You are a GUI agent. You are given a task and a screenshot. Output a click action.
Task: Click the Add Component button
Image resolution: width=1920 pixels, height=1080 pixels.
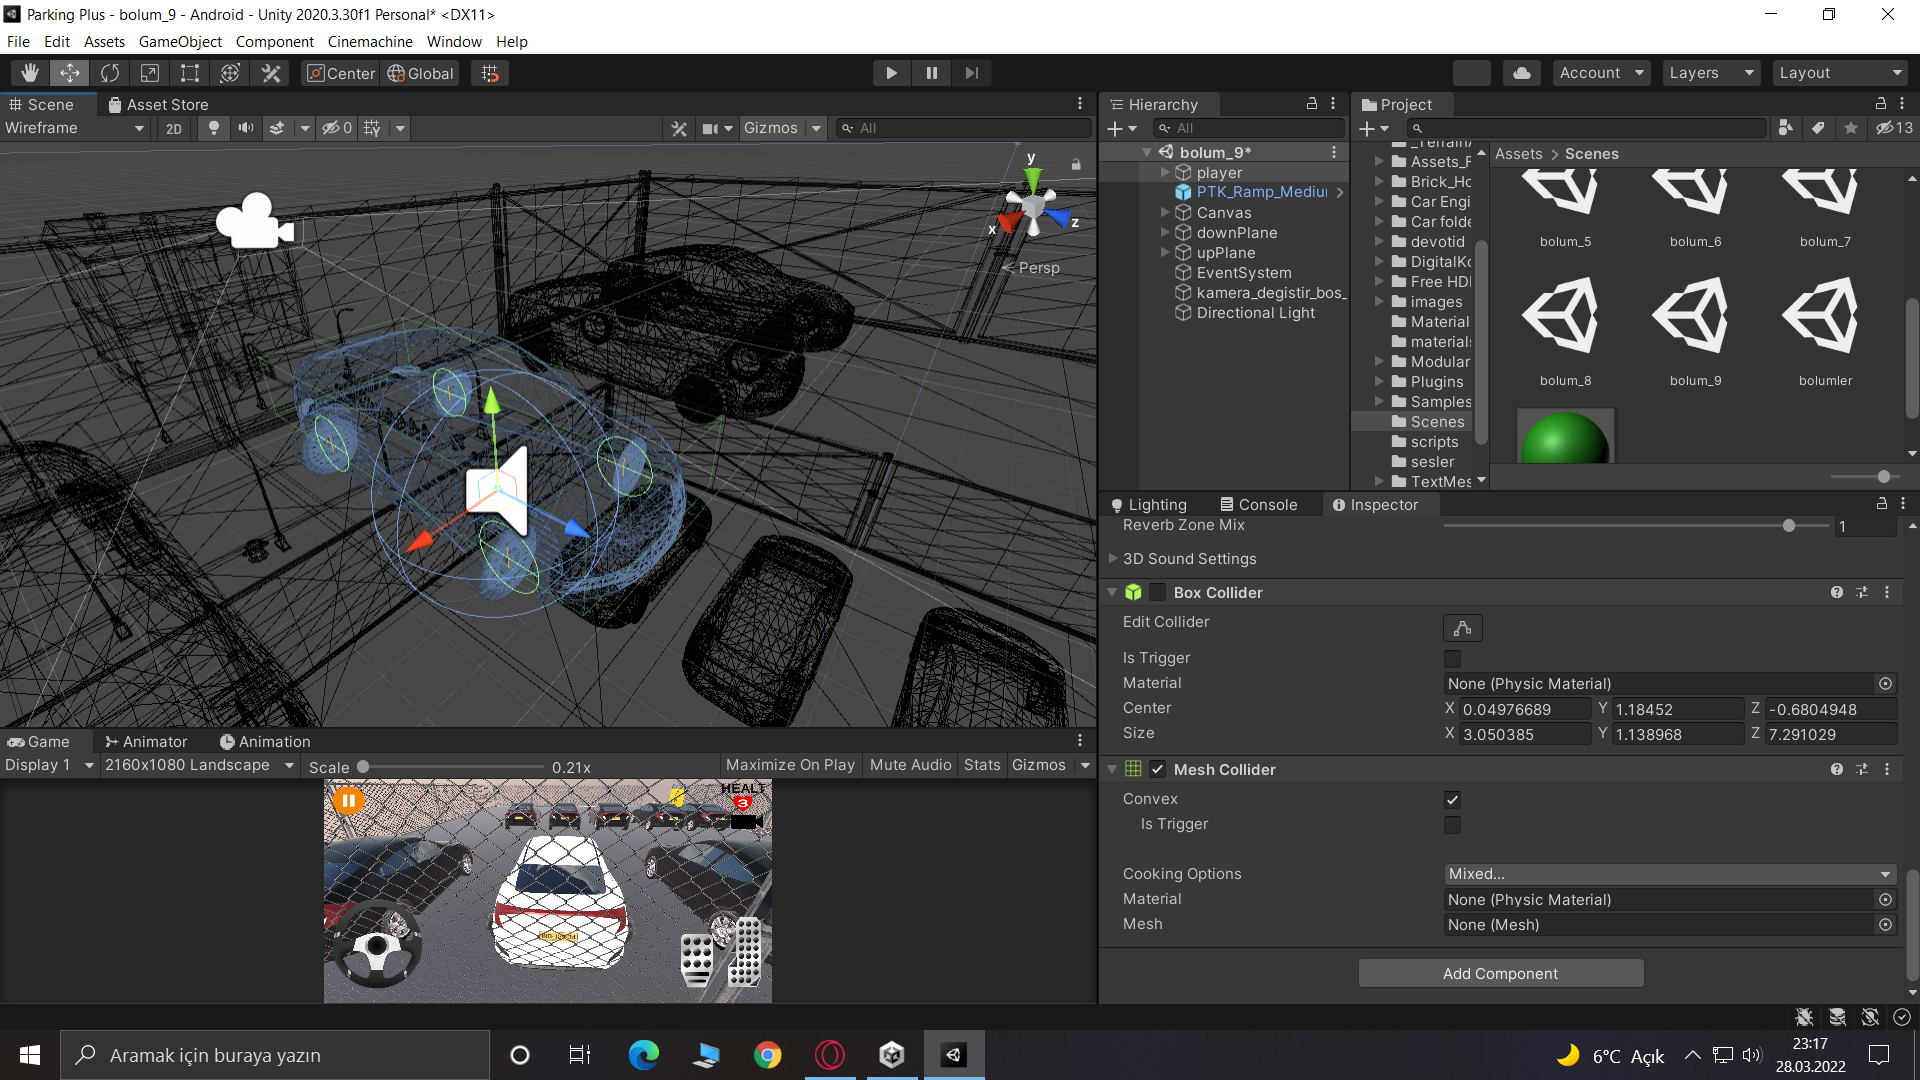[1500, 973]
